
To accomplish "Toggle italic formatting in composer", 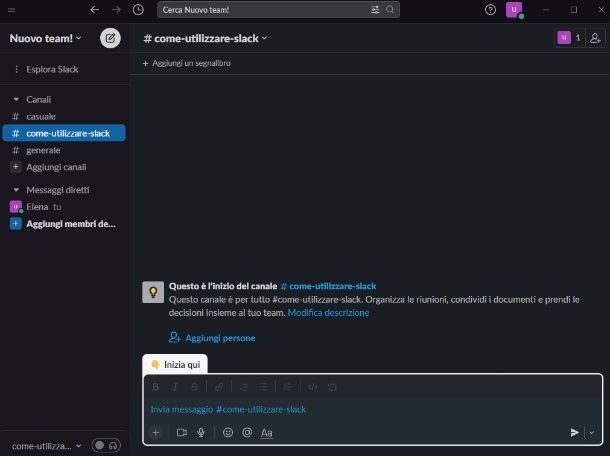I will tap(175, 387).
